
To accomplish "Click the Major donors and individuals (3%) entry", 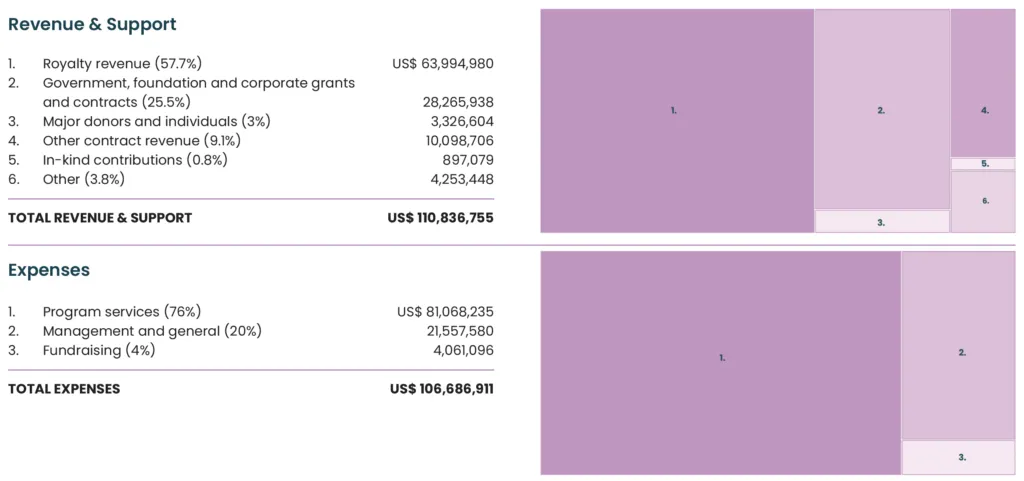I will click(156, 121).
